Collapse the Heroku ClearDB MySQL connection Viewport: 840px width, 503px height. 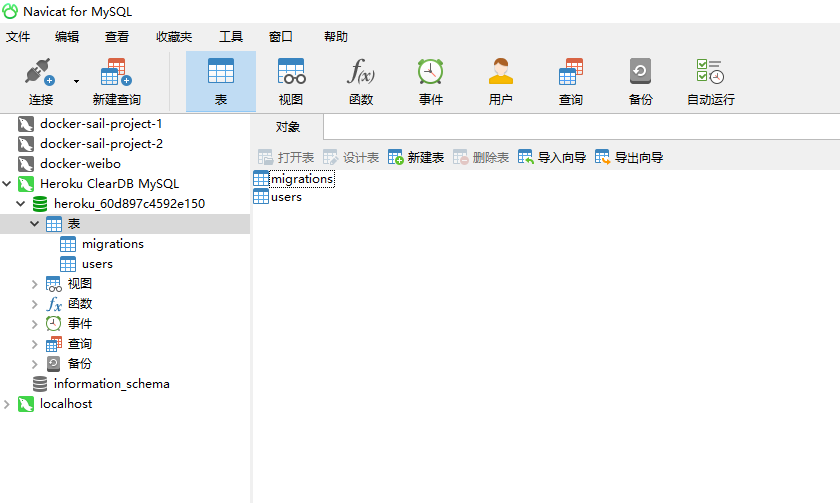[x=7, y=184]
